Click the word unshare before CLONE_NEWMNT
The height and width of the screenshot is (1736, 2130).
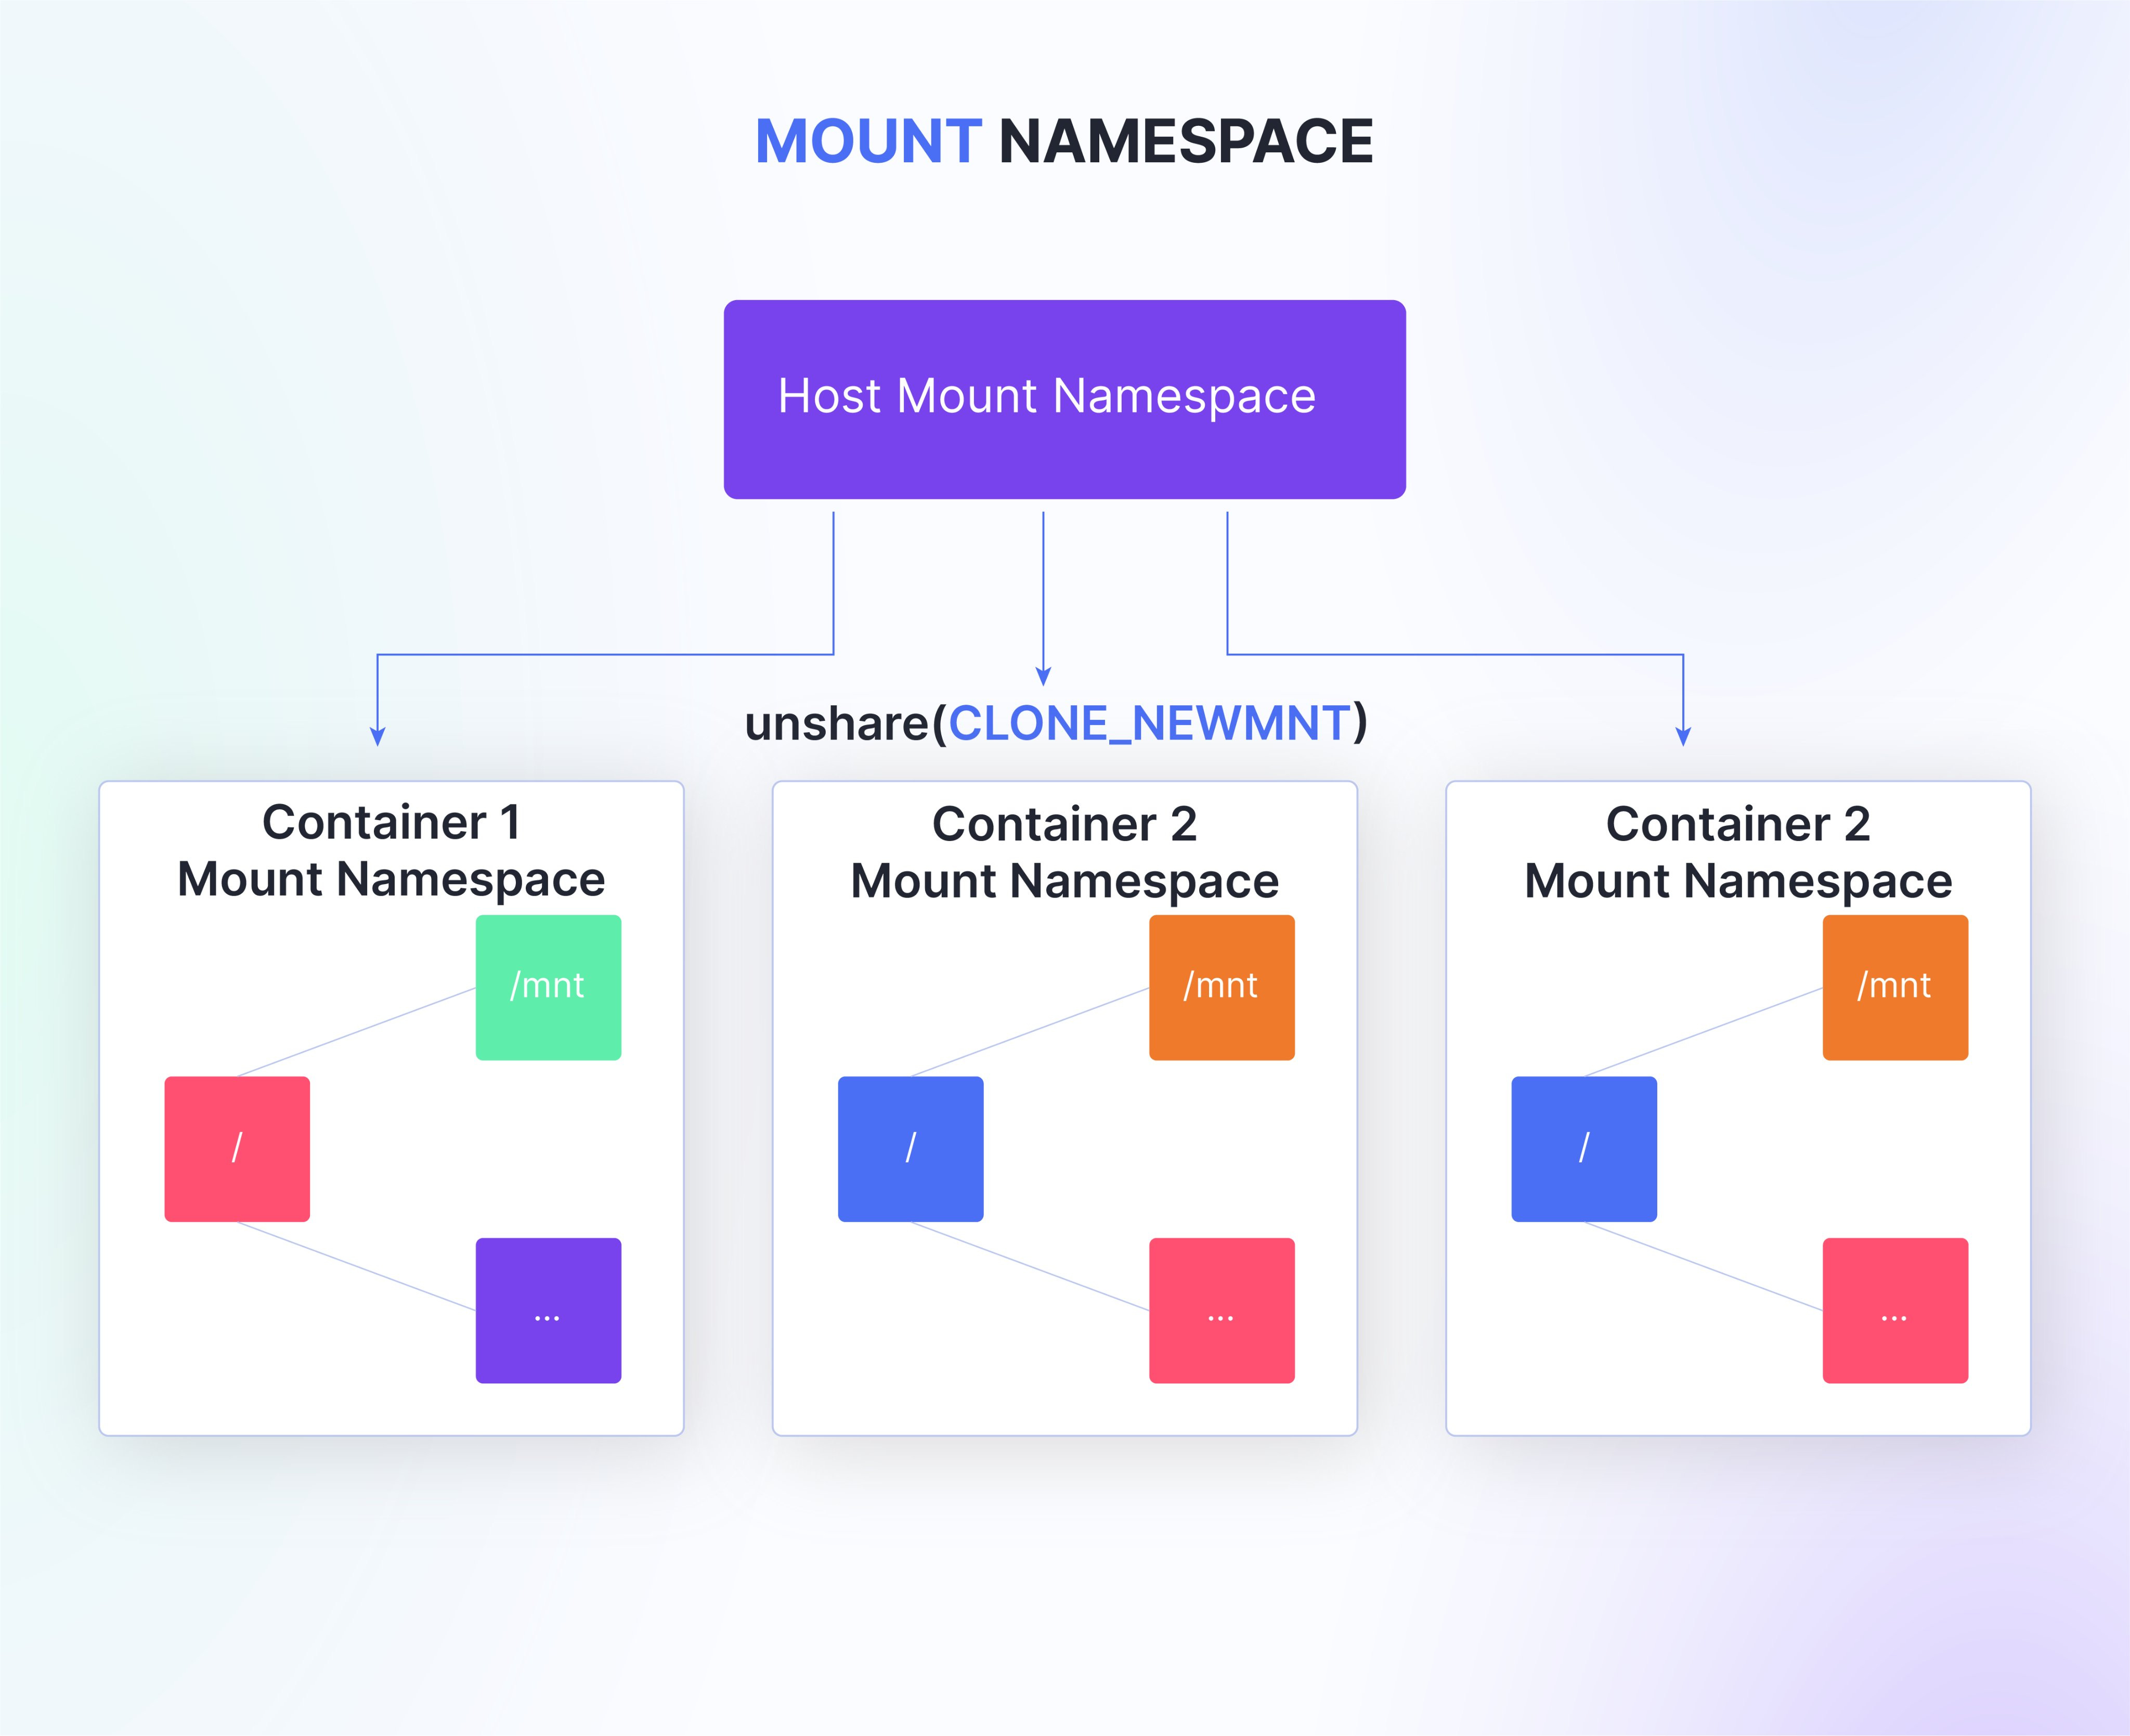pos(837,723)
